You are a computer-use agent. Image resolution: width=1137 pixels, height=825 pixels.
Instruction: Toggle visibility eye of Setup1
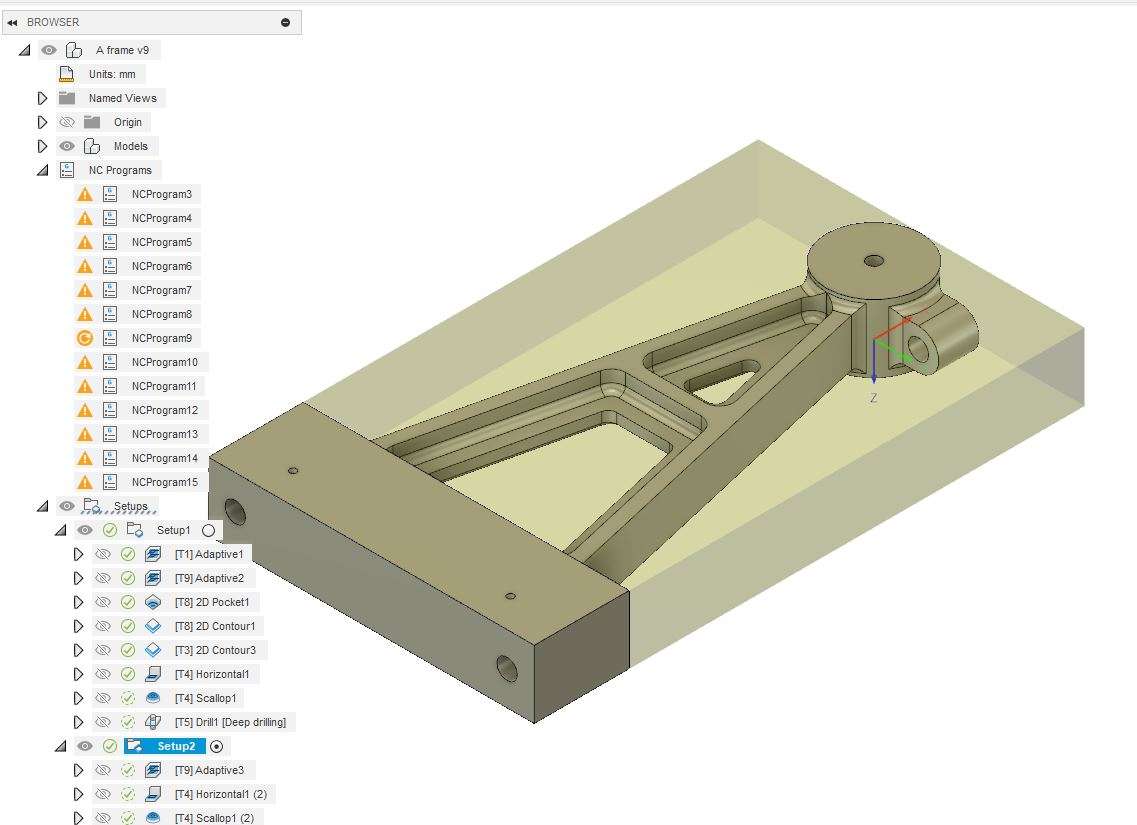point(85,530)
